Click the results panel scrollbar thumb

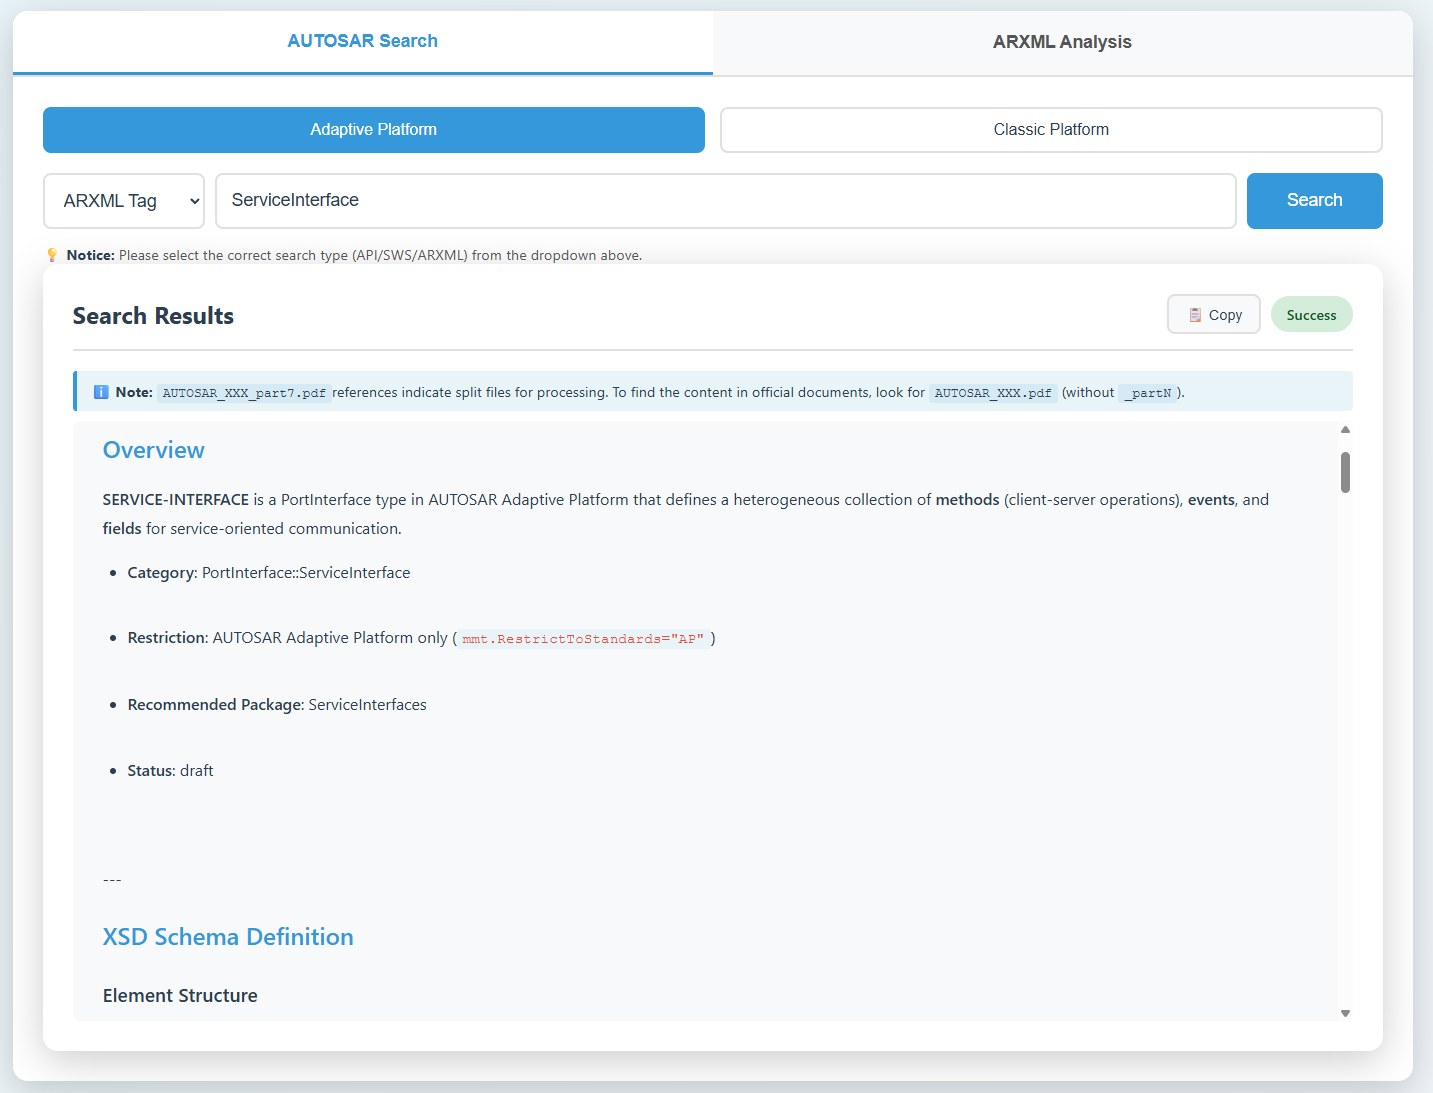coord(1345,472)
